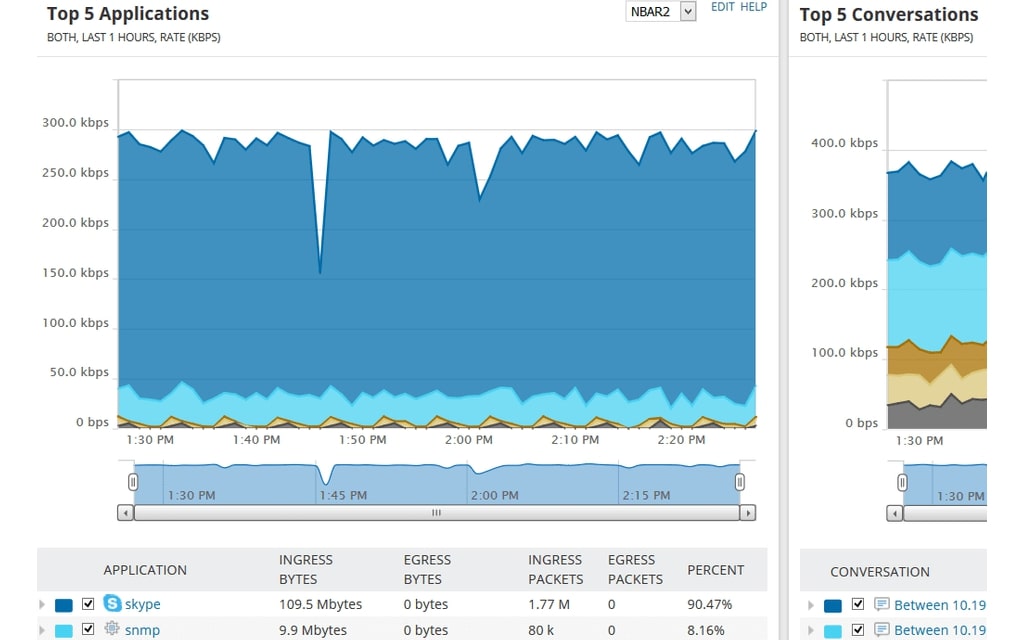Click the right scroll arrow below the chart
The width and height of the screenshot is (1024, 640).
(746, 512)
